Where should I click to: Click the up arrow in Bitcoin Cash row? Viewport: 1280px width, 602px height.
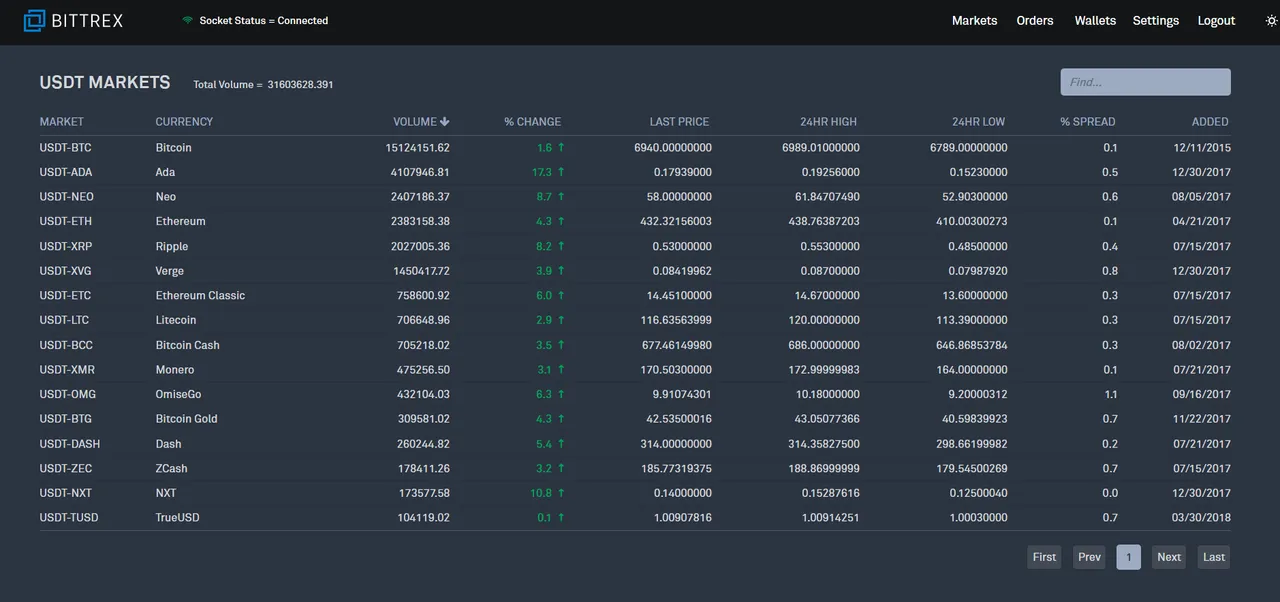point(561,345)
